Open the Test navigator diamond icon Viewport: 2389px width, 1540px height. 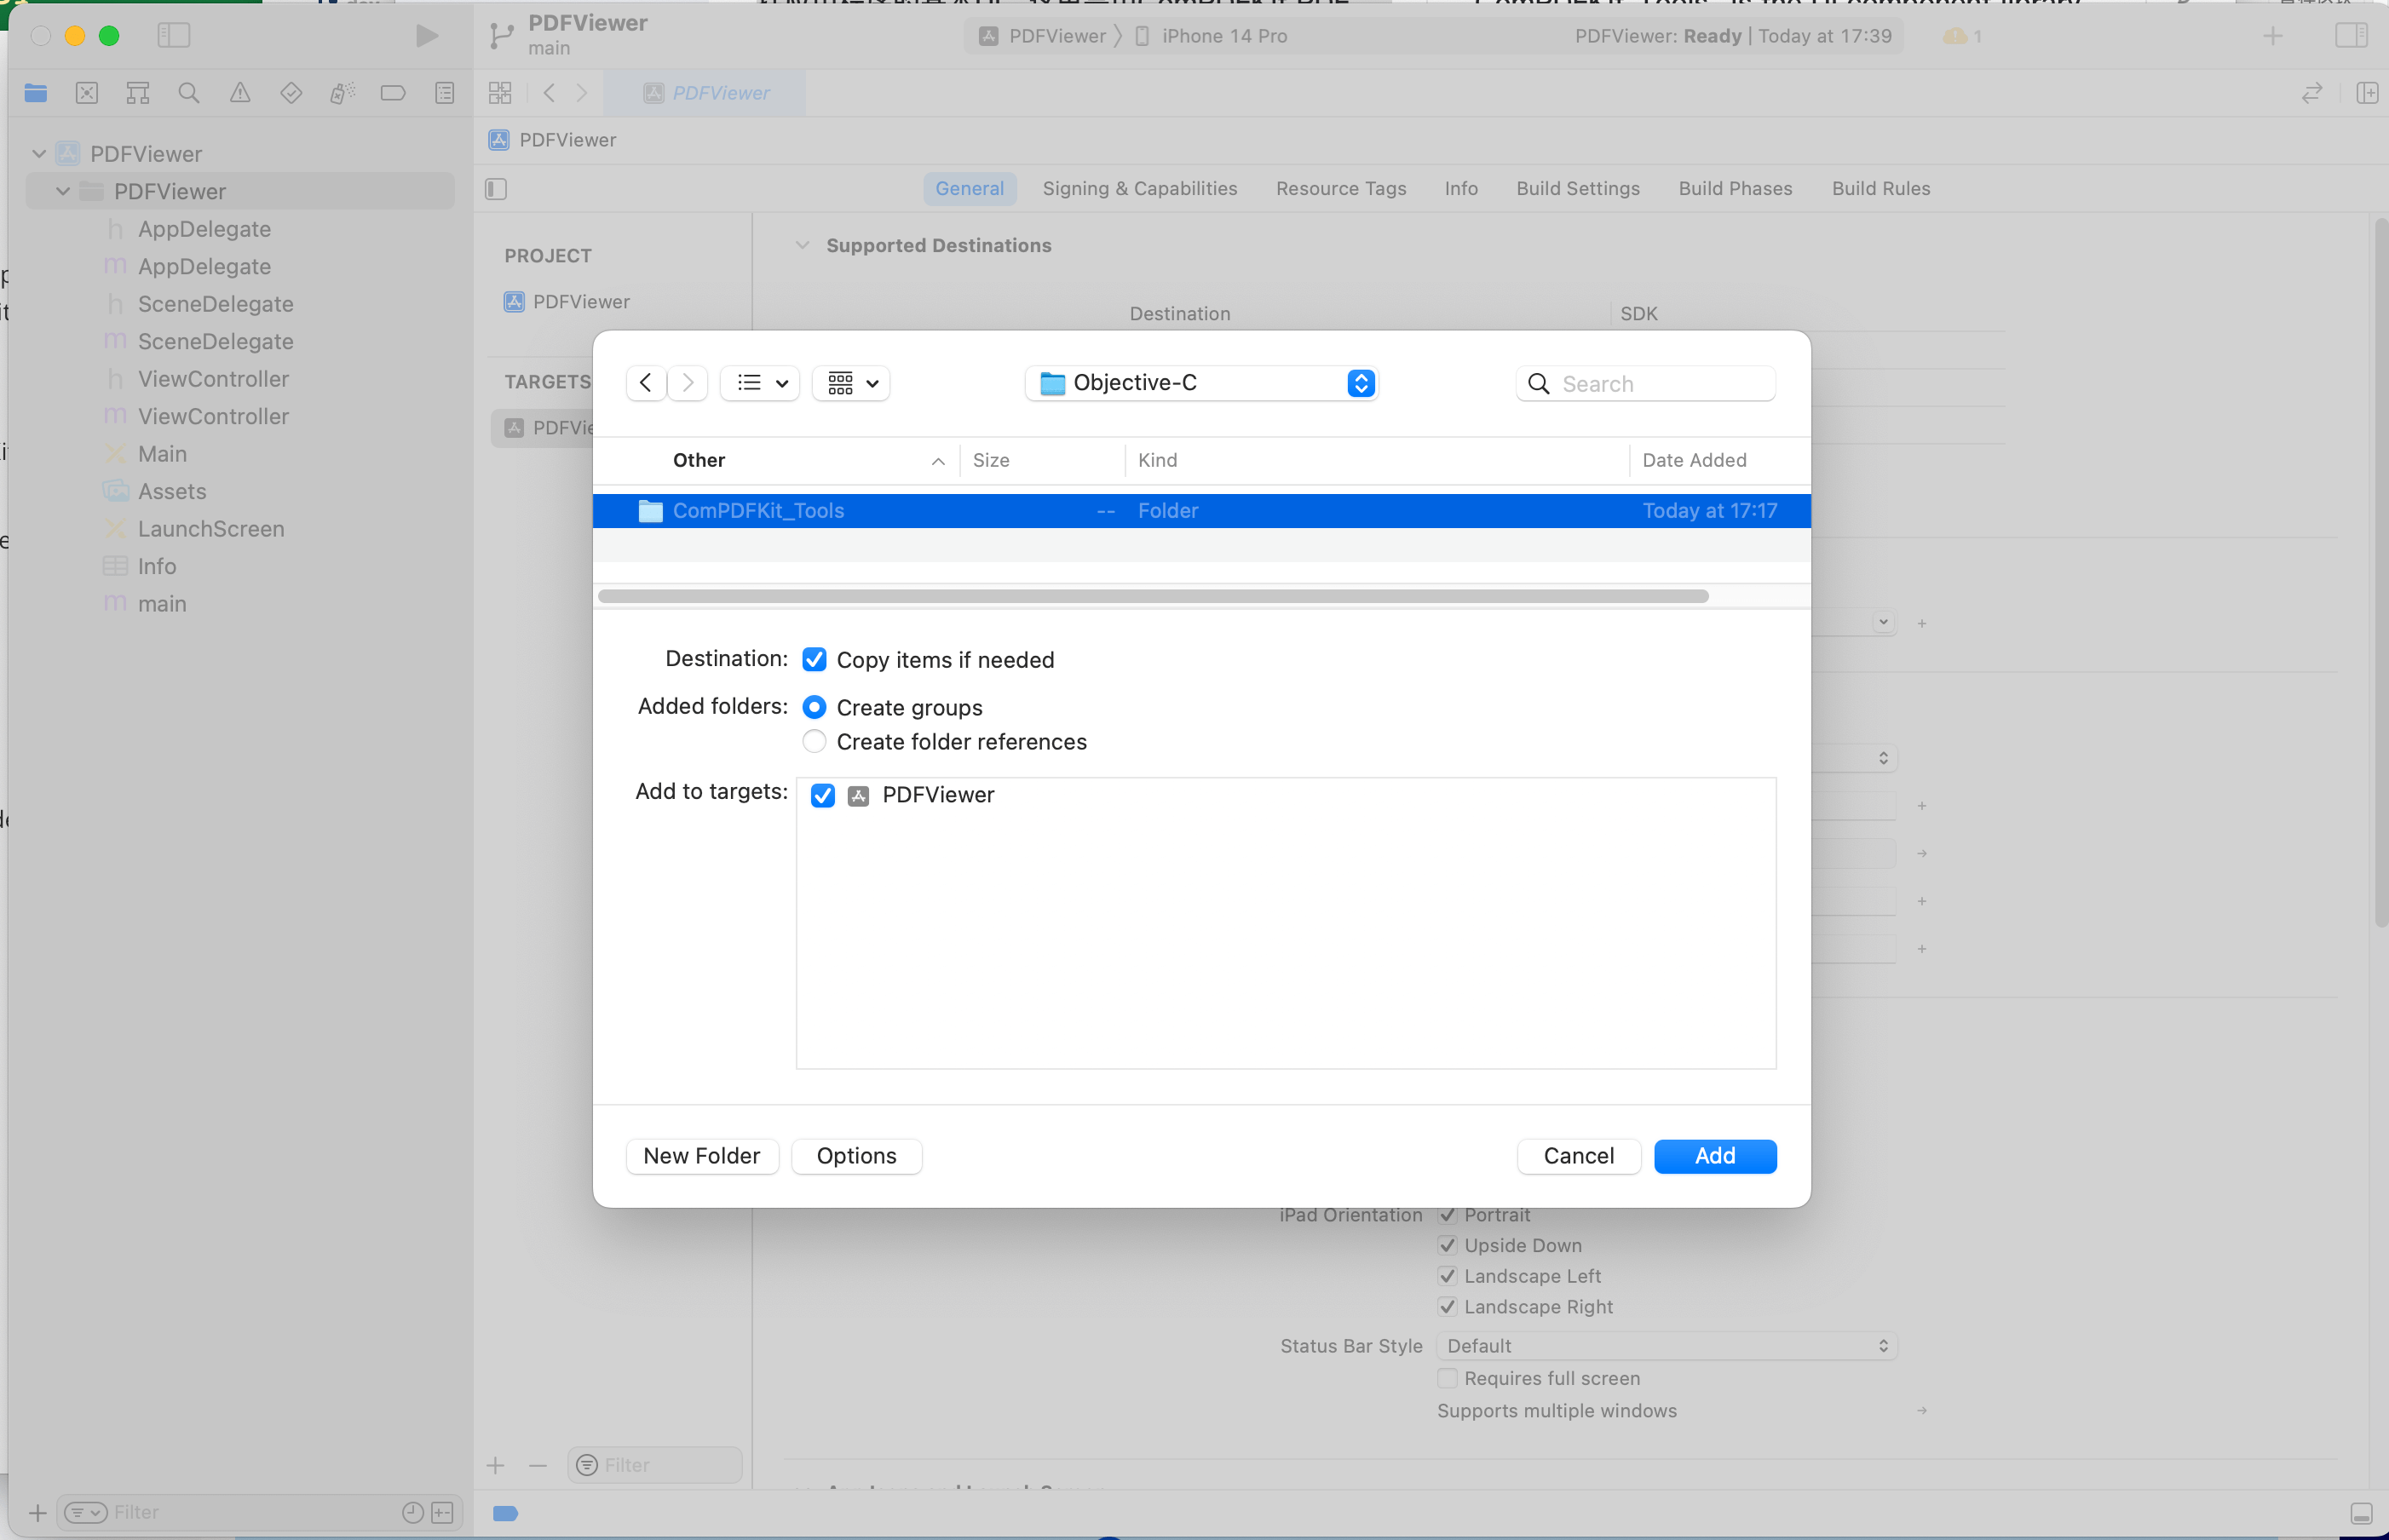[x=291, y=93]
